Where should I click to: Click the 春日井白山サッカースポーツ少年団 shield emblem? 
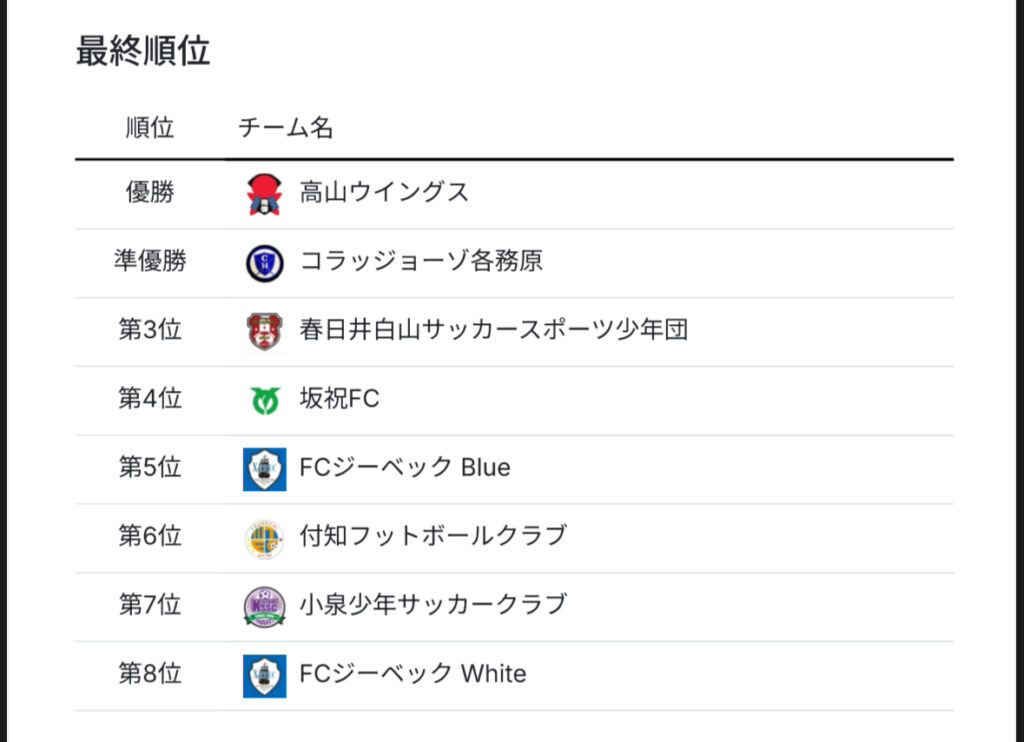264,331
